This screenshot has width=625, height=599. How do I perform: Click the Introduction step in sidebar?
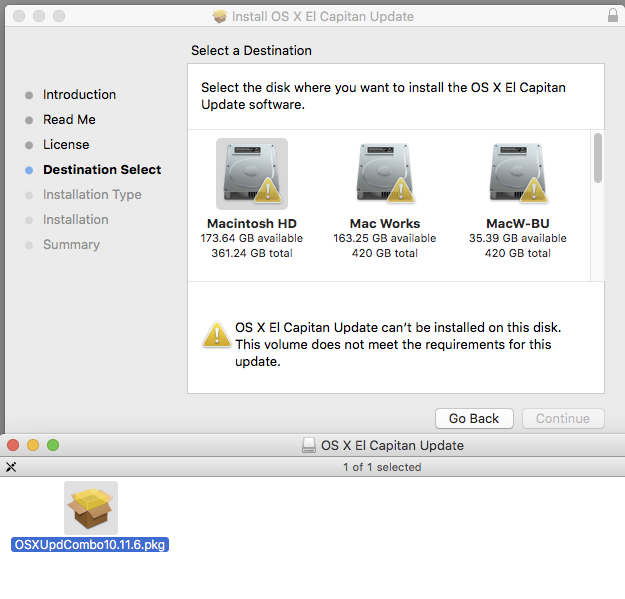pos(79,94)
